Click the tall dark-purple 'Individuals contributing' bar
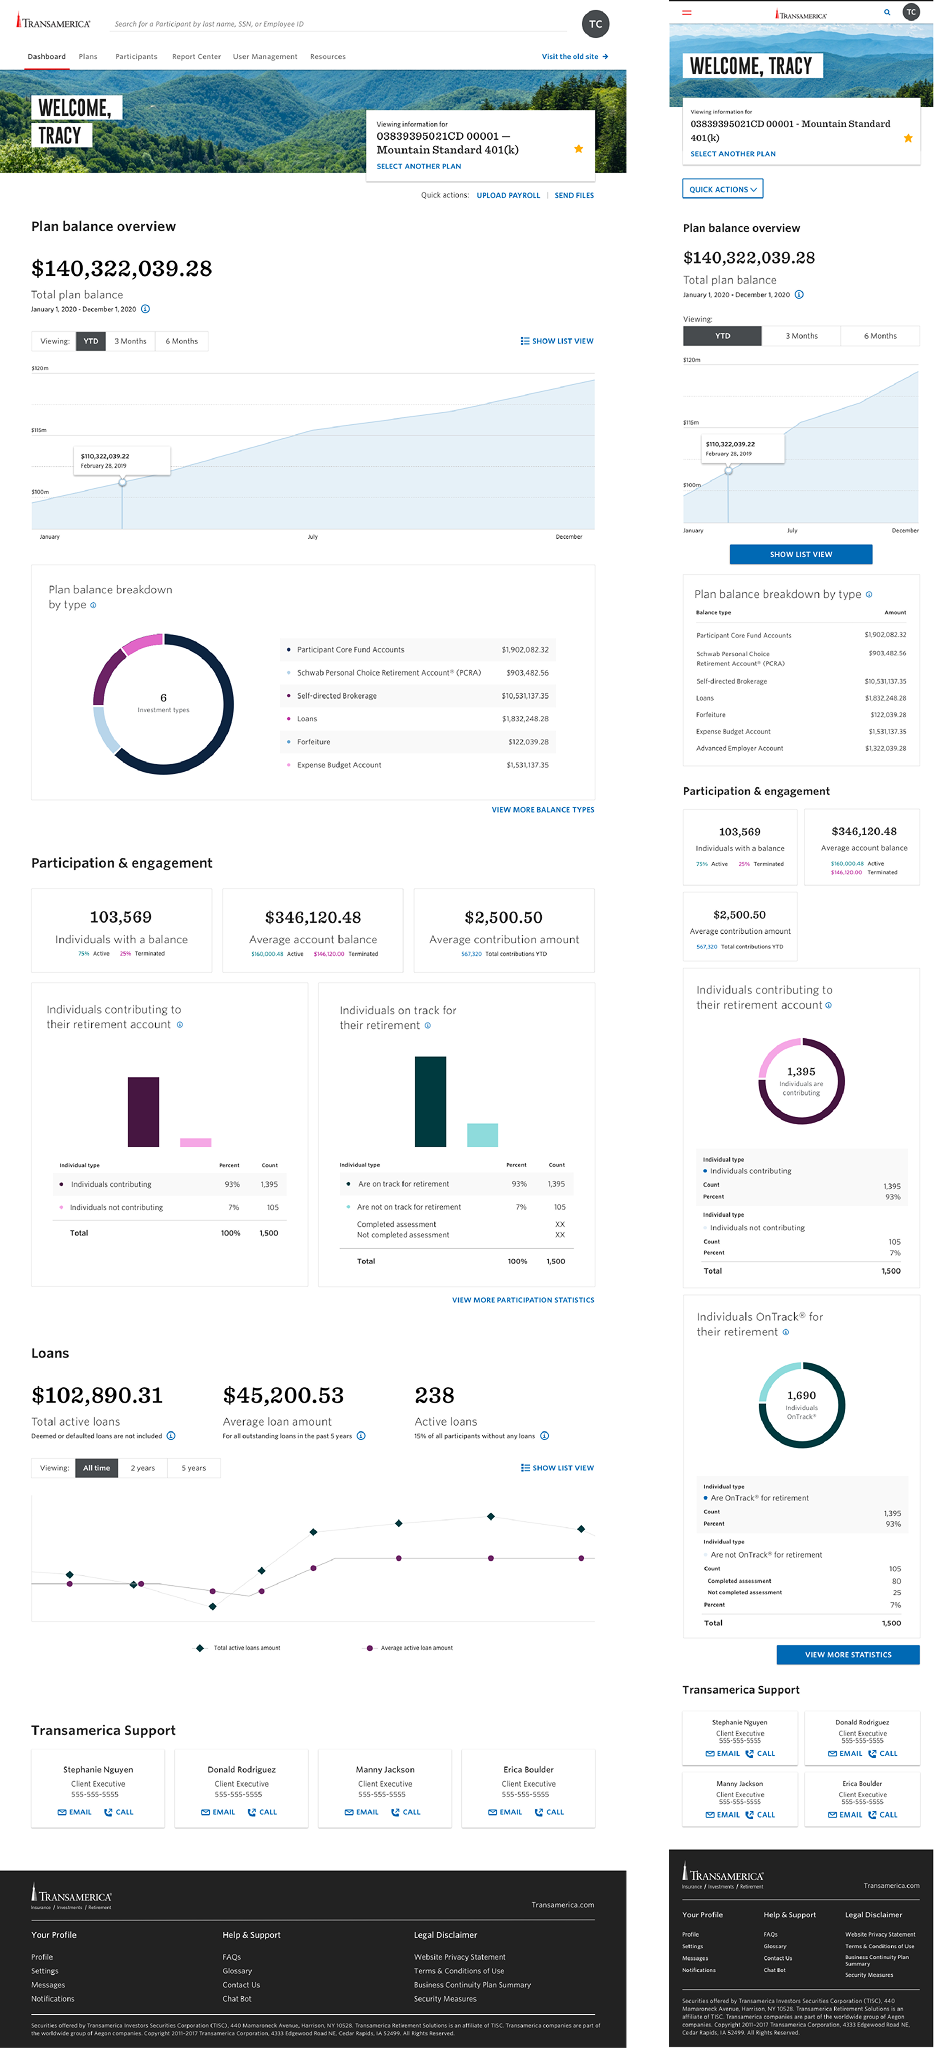The width and height of the screenshot is (934, 2048). 144,1112
